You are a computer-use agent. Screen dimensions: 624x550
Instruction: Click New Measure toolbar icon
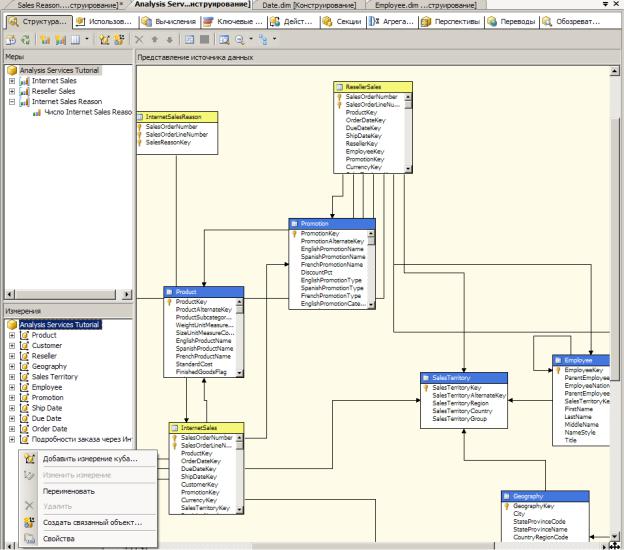click(x=60, y=39)
